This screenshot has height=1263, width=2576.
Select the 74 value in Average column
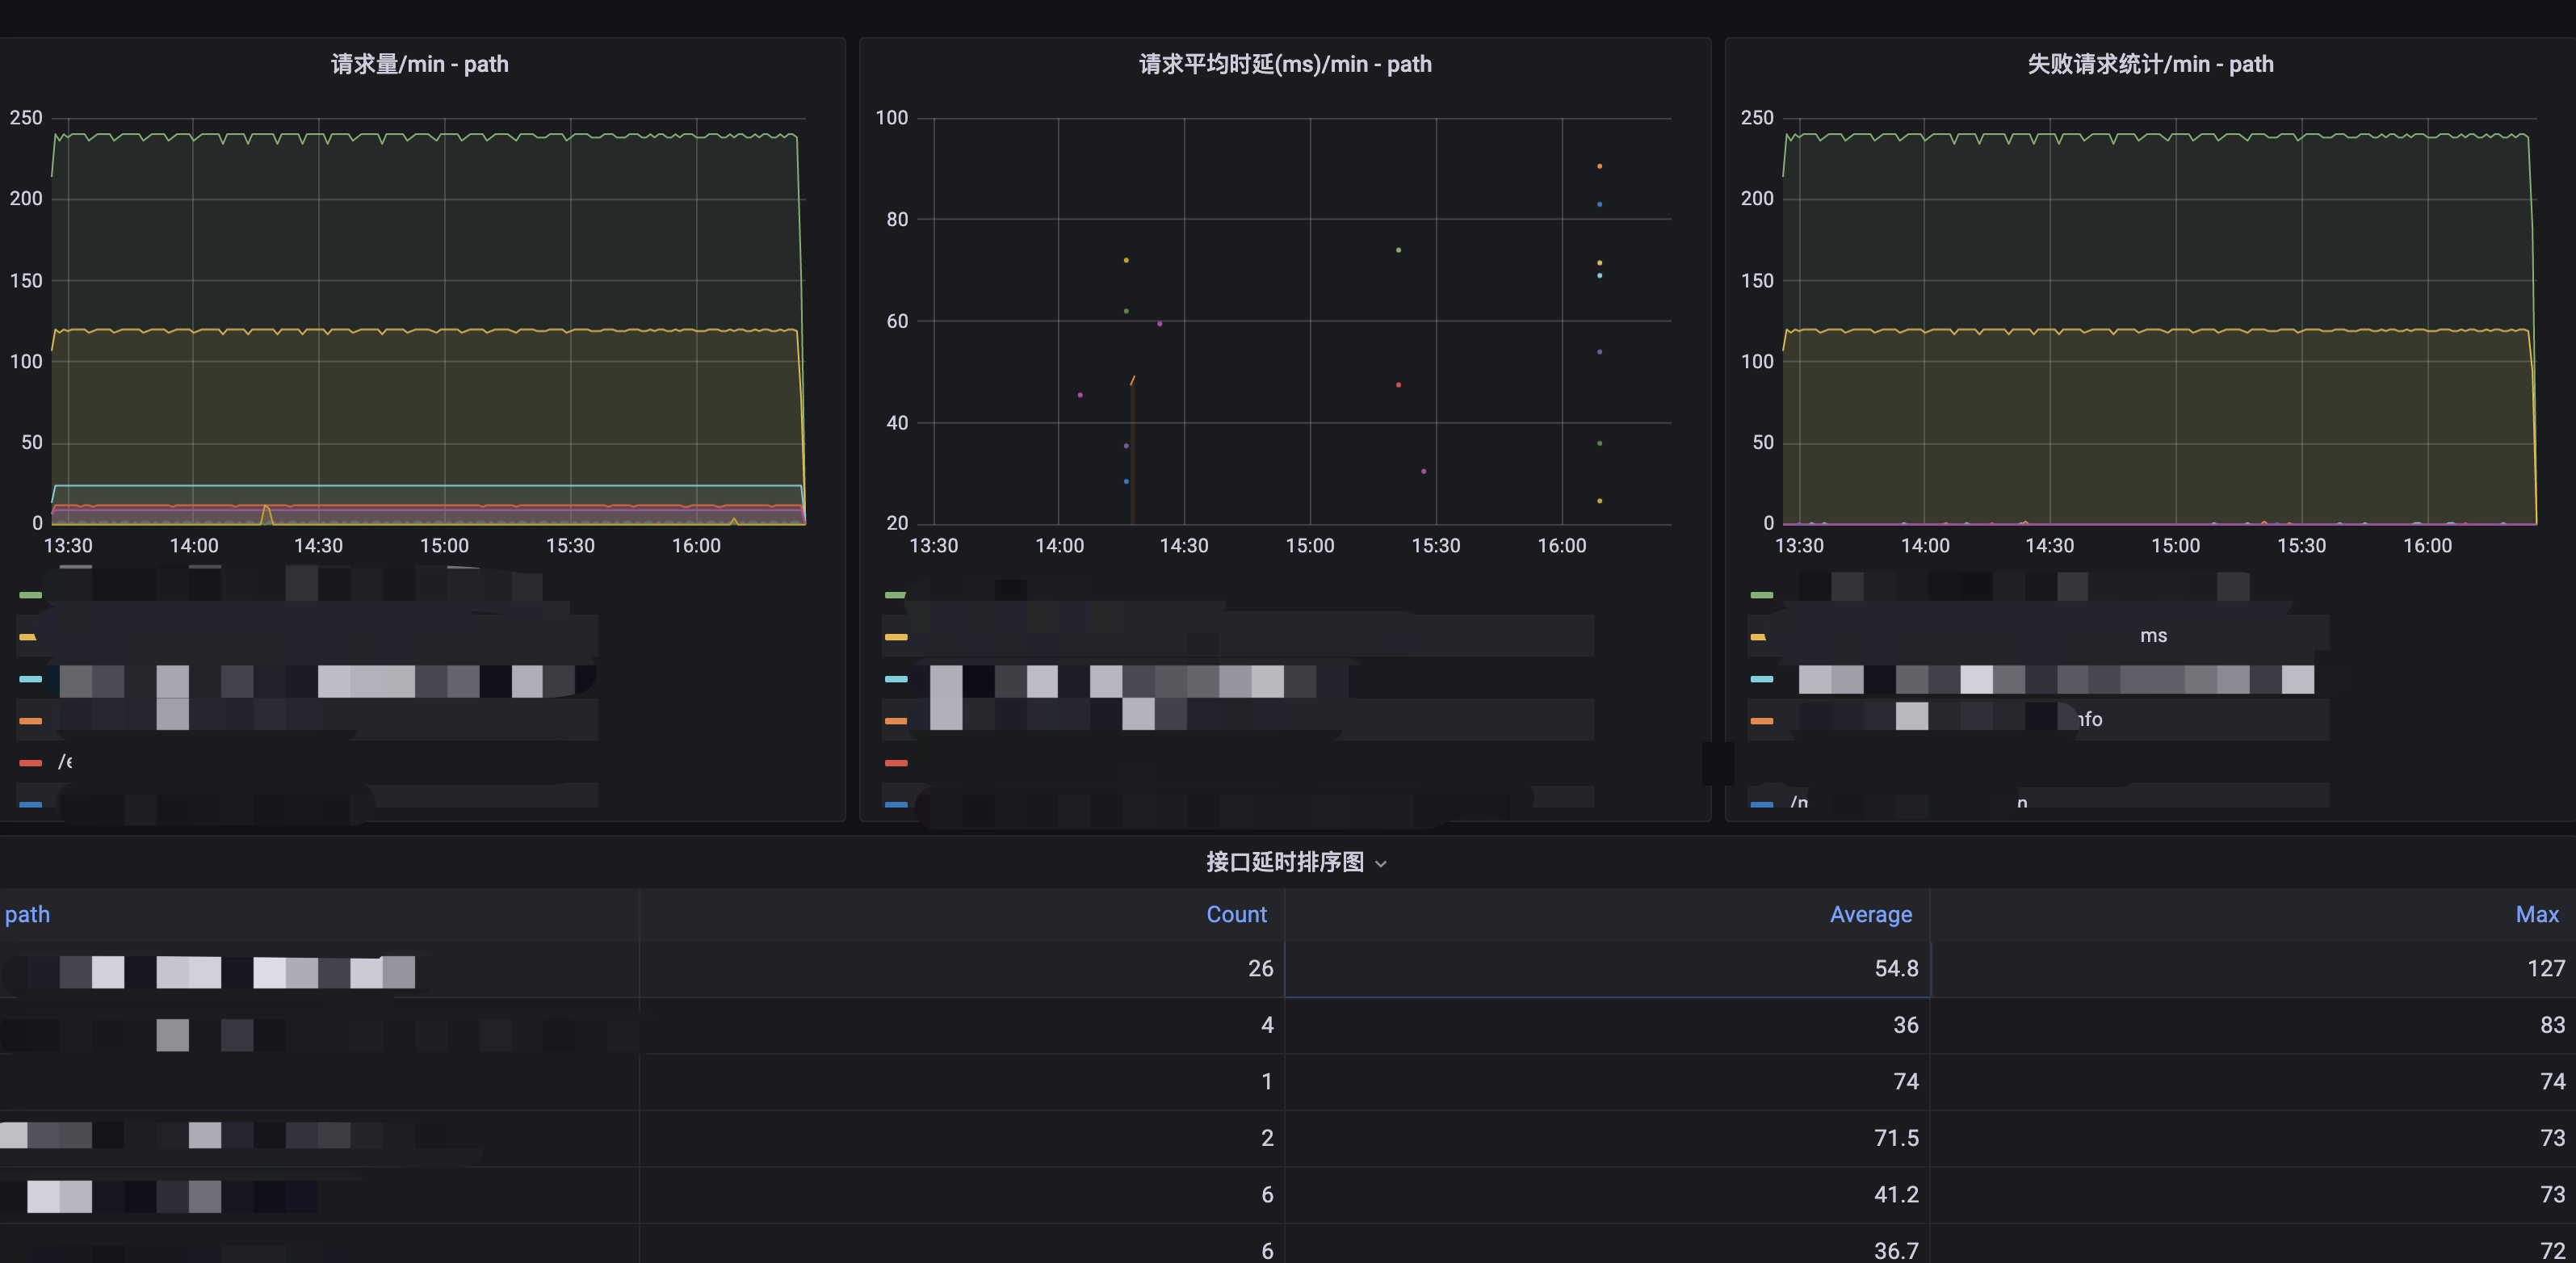click(x=1607, y=1082)
